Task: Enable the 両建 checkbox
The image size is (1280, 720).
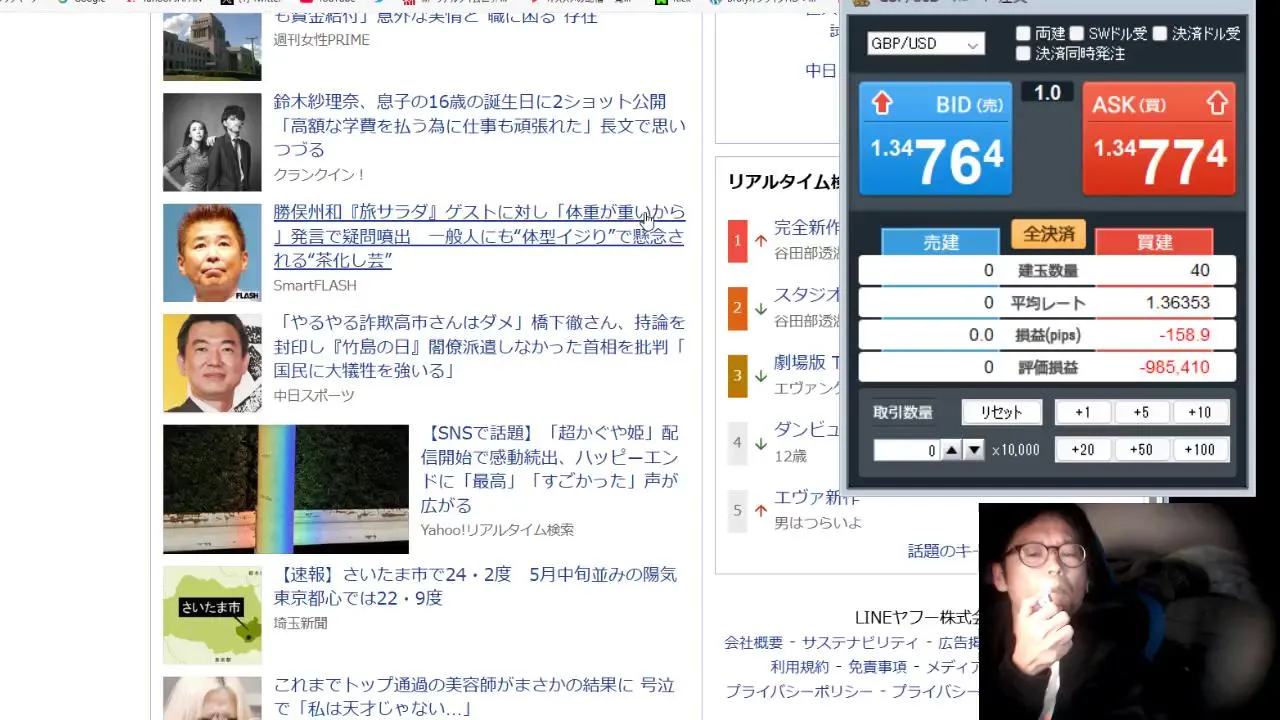Action: [1023, 33]
